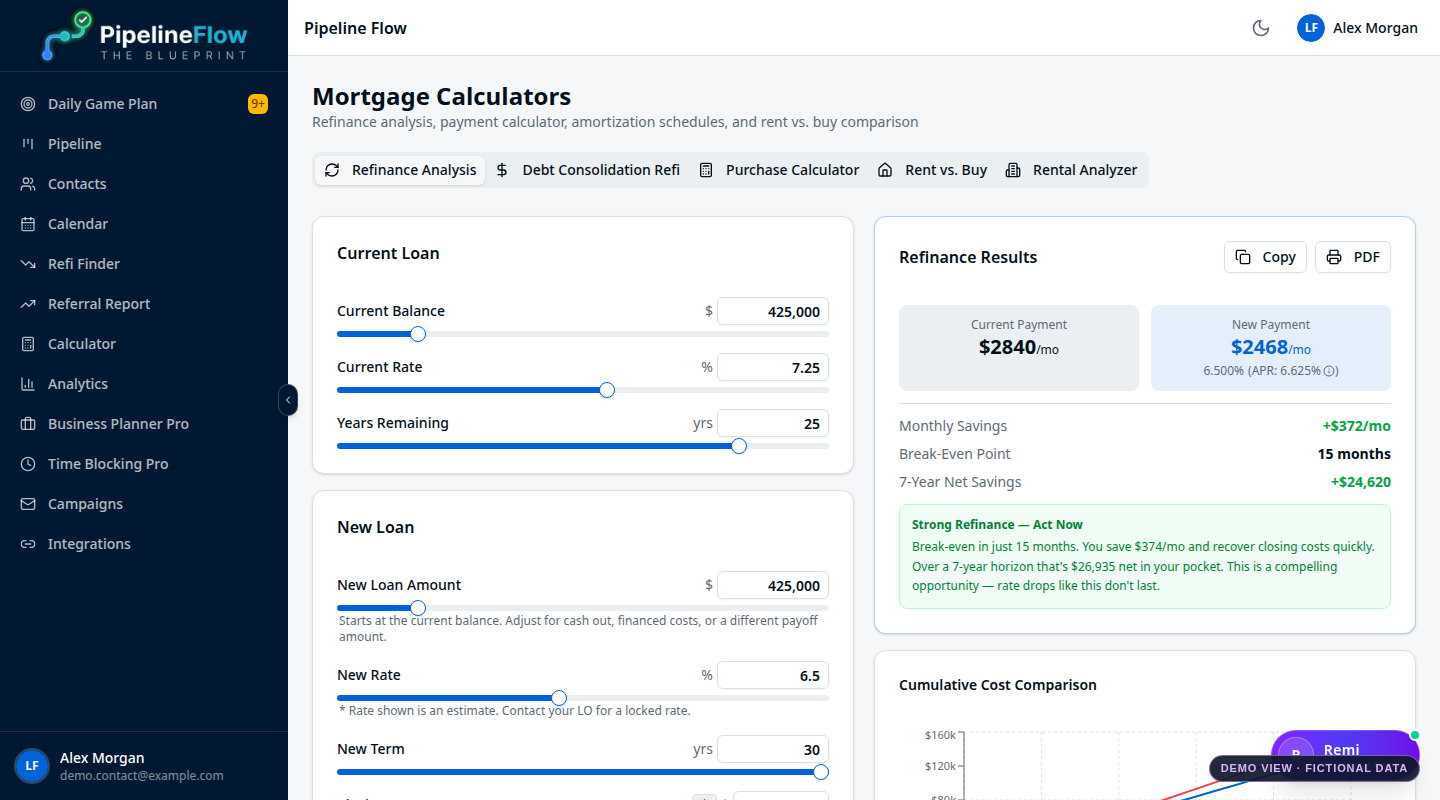Click the New Term slider handle
The width and height of the screenshot is (1440, 800).
click(821, 772)
